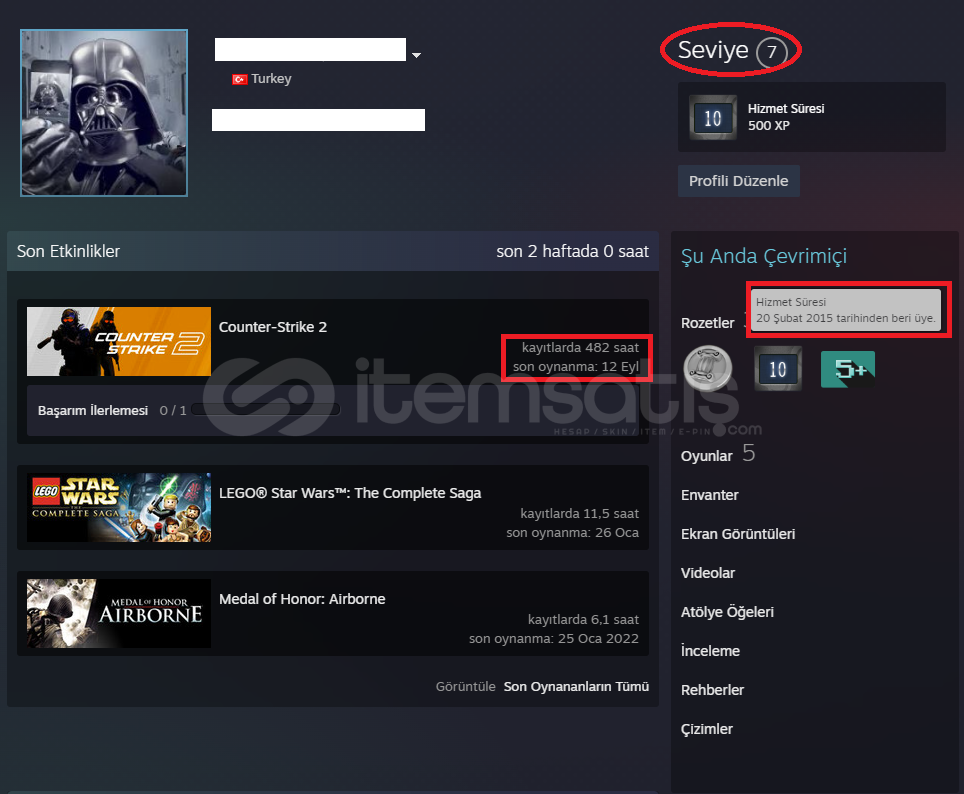Viewport: 964px width, 794px height.
Task: Open the Envanter inventory page
Action: pyautogui.click(x=709, y=495)
